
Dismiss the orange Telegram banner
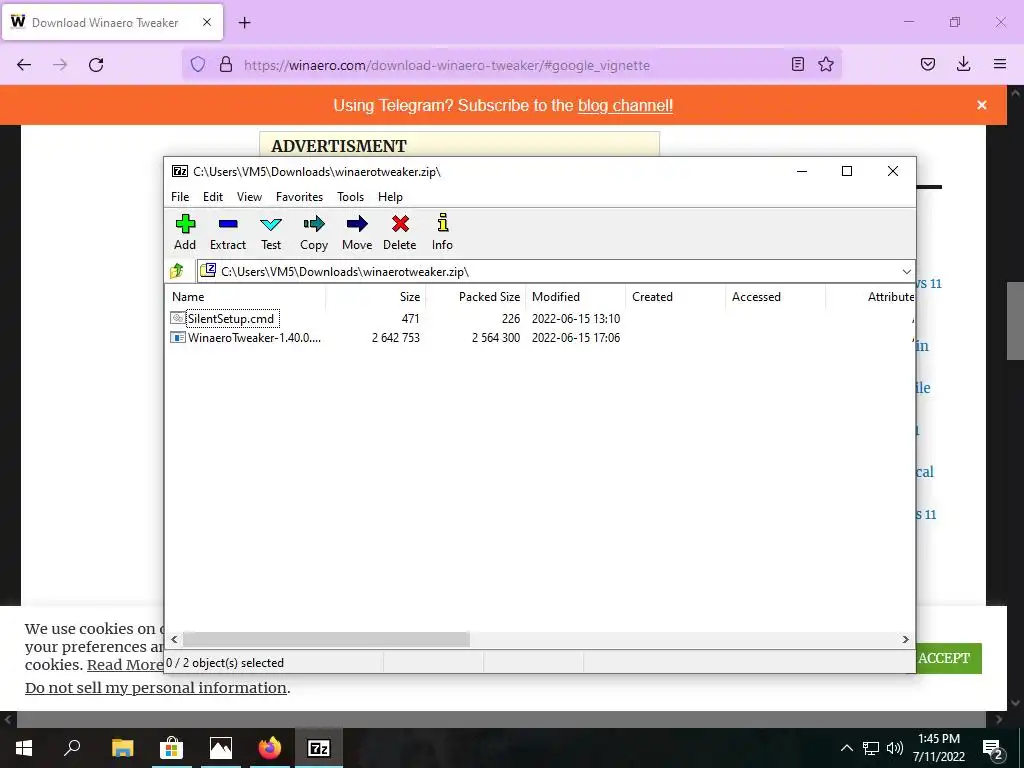(x=982, y=105)
